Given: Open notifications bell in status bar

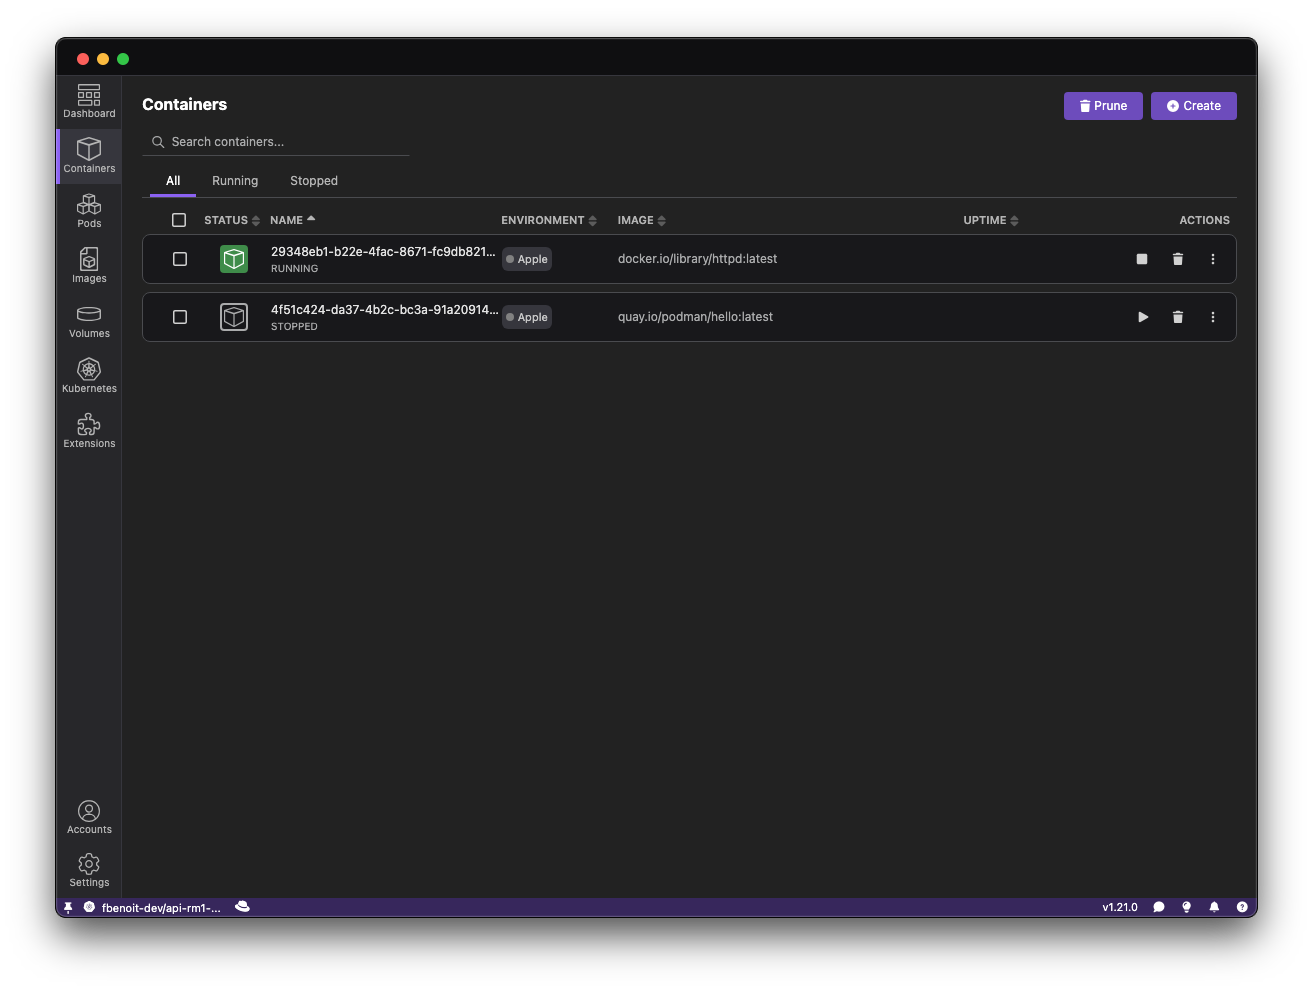Looking at the screenshot, I should click(x=1214, y=907).
